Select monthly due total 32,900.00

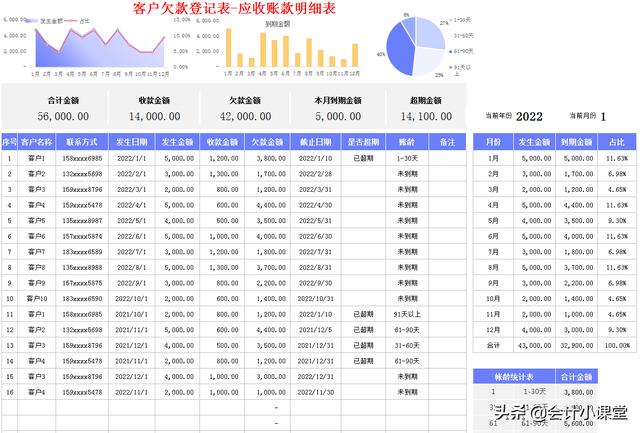[576, 345]
